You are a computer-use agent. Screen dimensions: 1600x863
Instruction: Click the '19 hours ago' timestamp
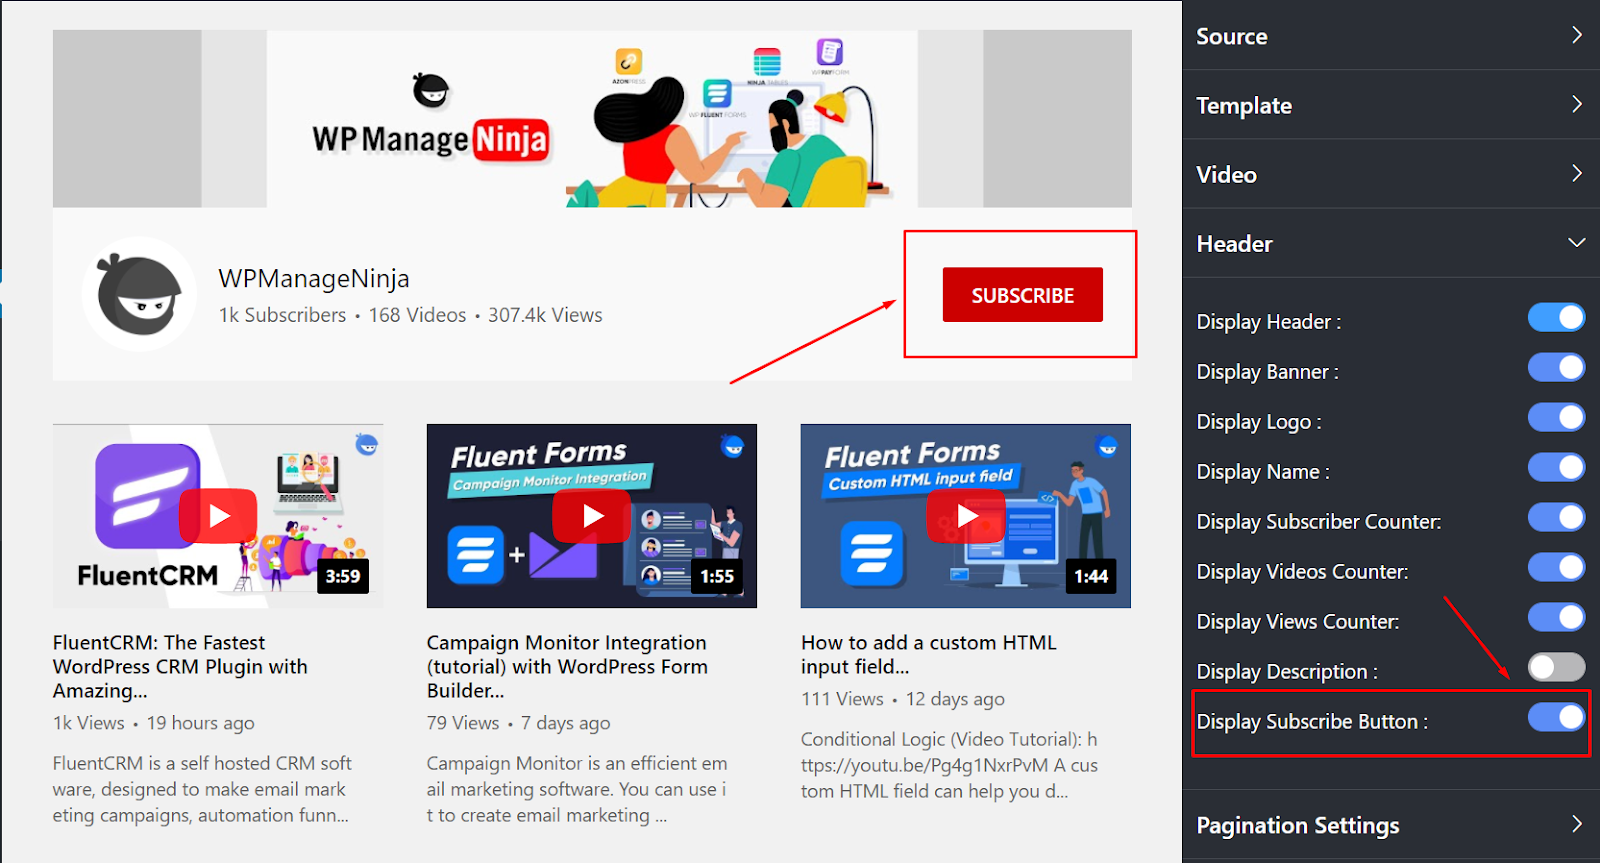(x=200, y=723)
